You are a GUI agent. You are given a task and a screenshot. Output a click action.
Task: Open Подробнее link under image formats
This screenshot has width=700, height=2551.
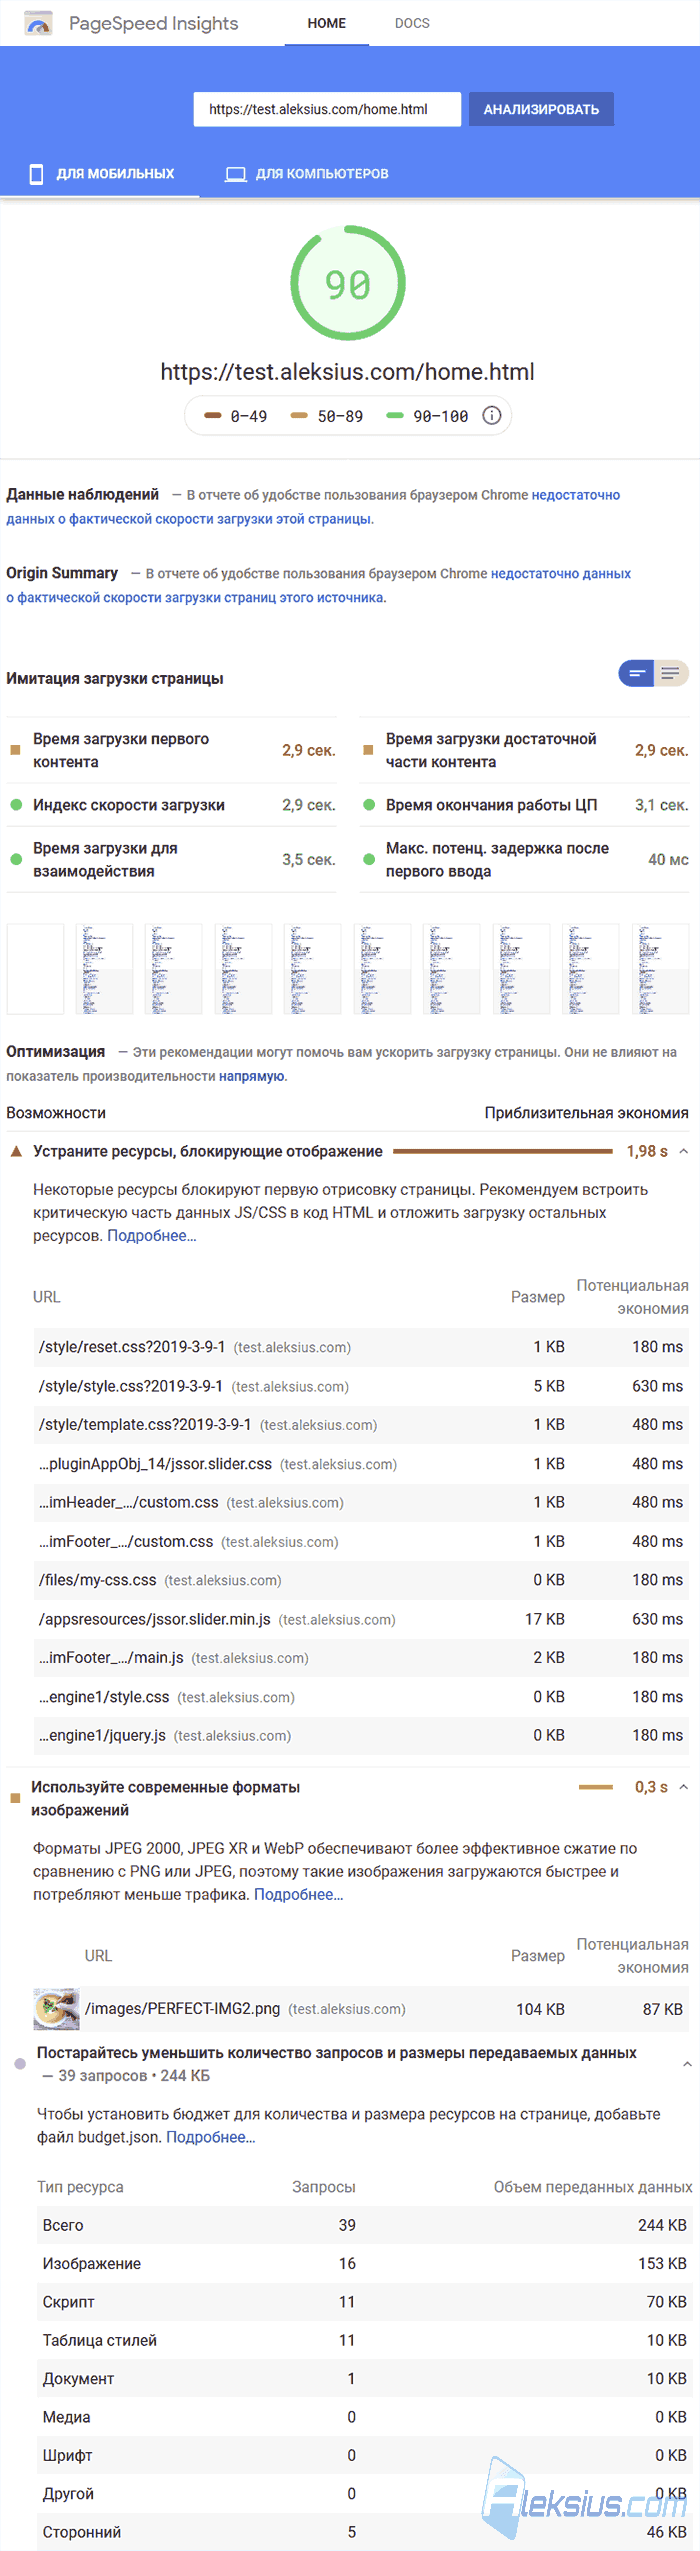click(298, 1894)
